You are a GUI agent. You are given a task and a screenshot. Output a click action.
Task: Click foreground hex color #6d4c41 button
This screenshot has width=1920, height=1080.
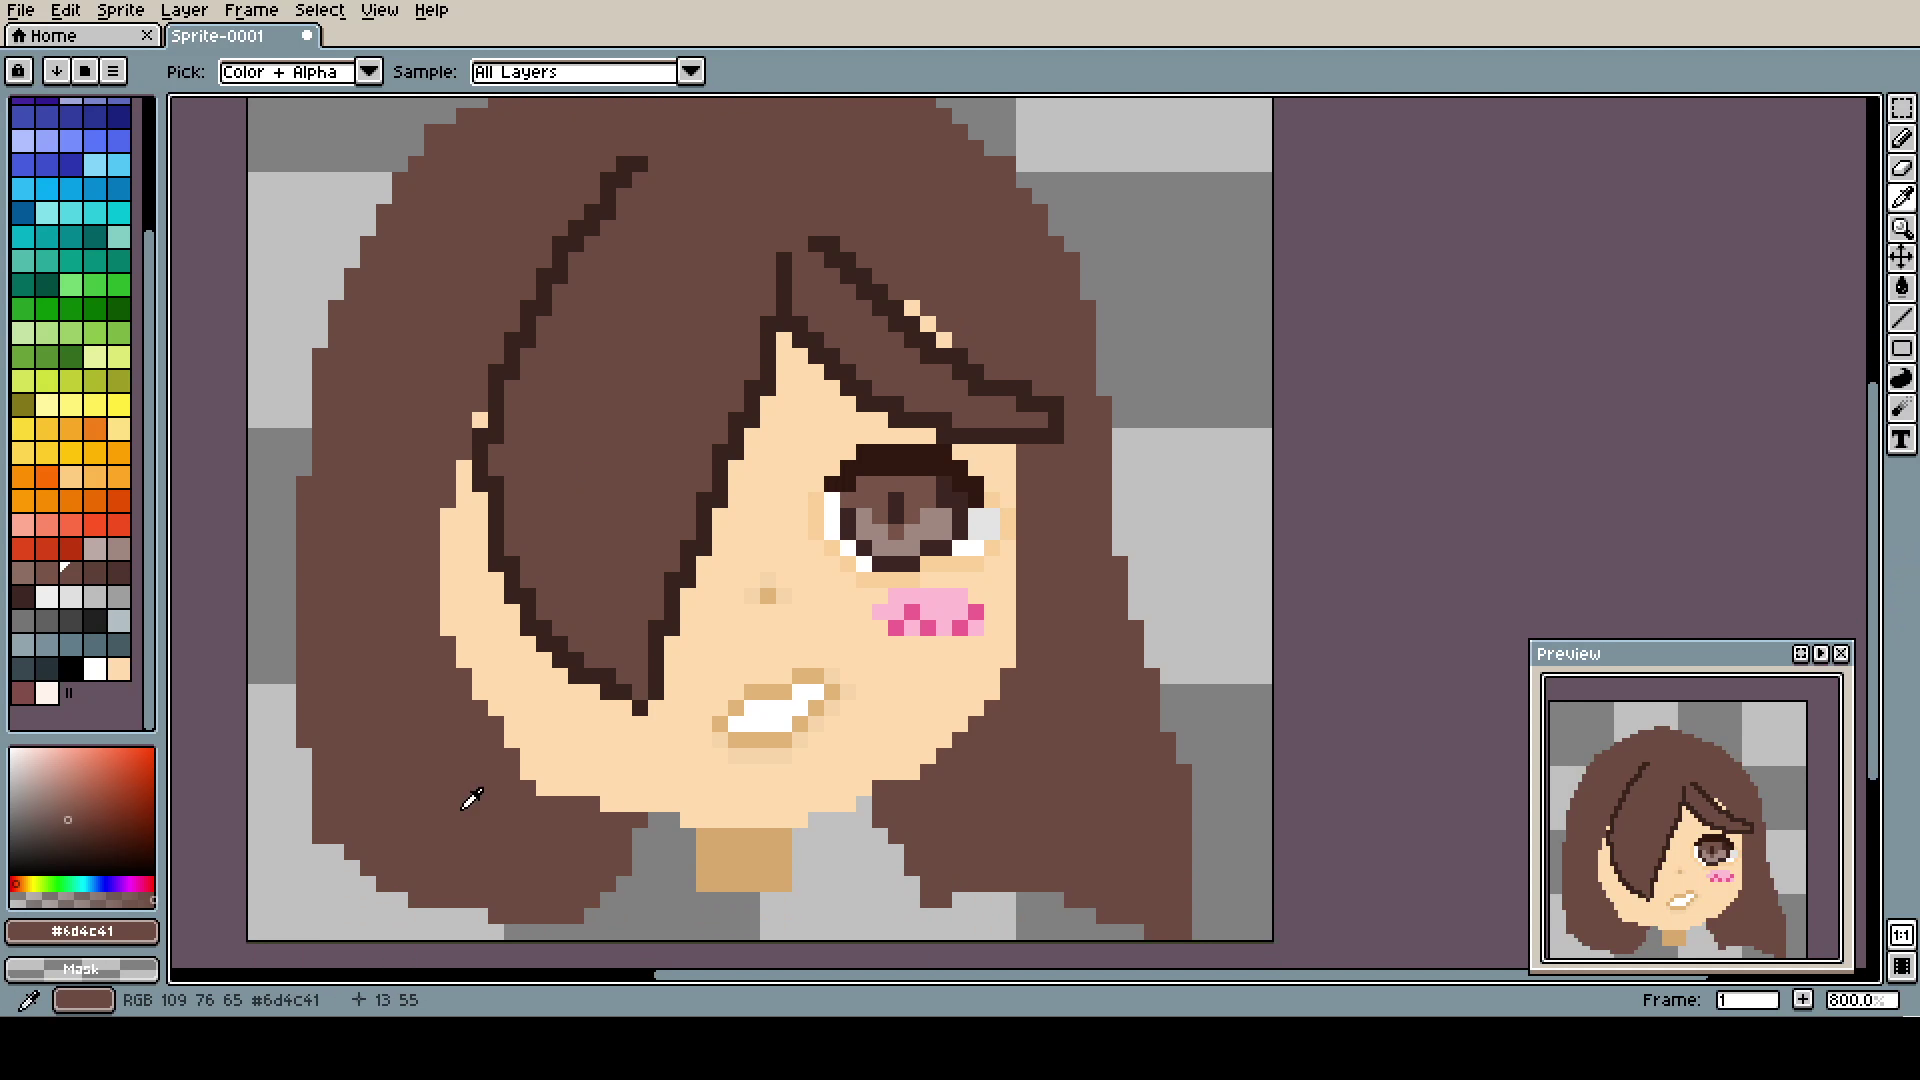82,931
